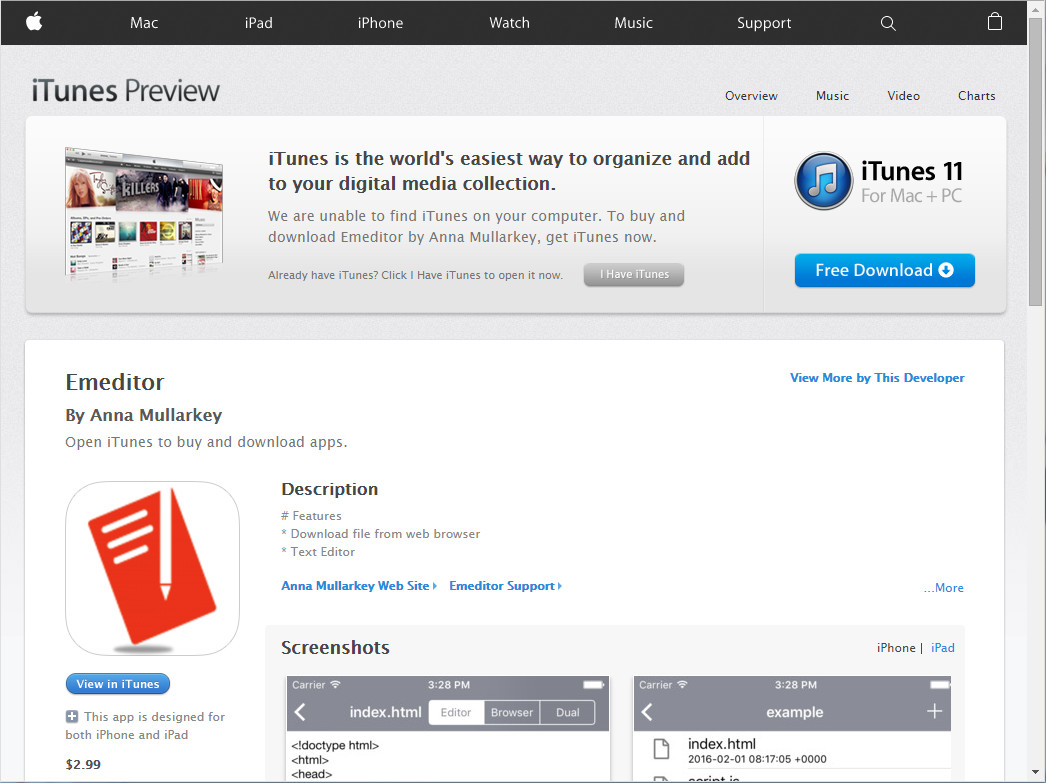
Task: Click the iTunes Preview logo
Action: [124, 90]
